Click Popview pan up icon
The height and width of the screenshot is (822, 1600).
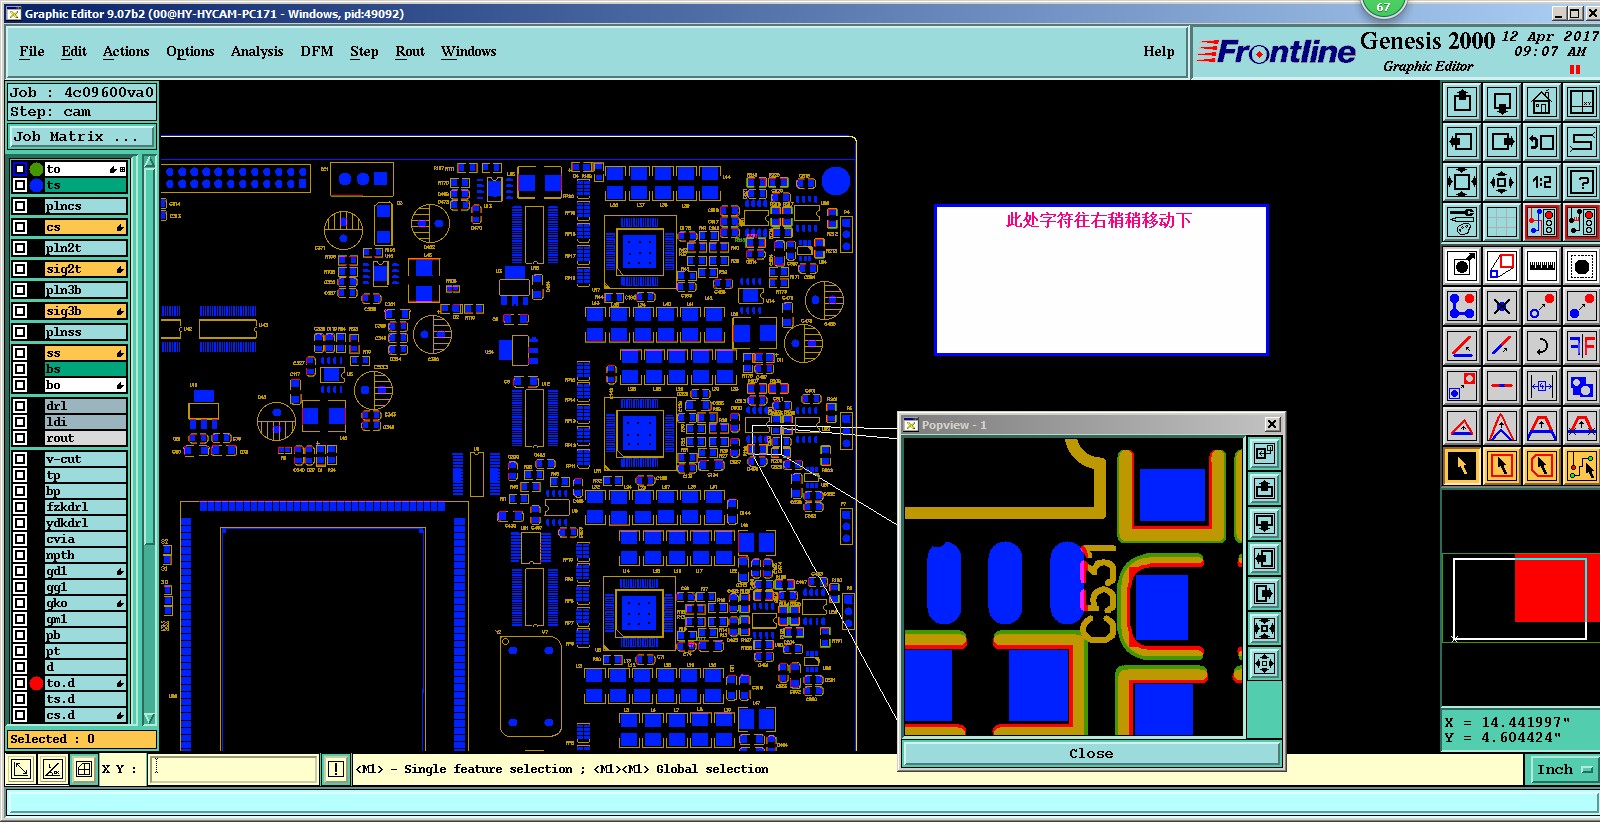point(1265,488)
